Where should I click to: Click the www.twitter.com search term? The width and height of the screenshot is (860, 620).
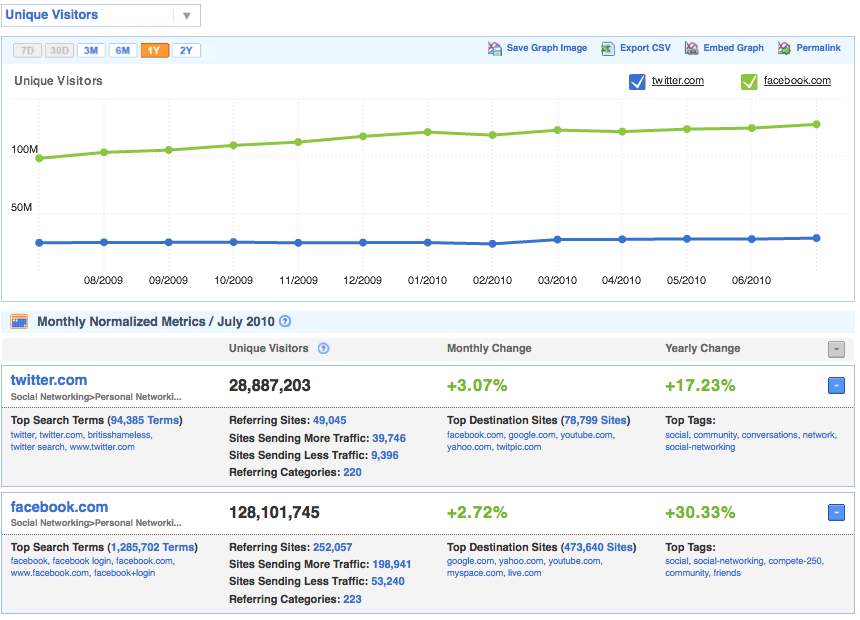click(x=102, y=447)
